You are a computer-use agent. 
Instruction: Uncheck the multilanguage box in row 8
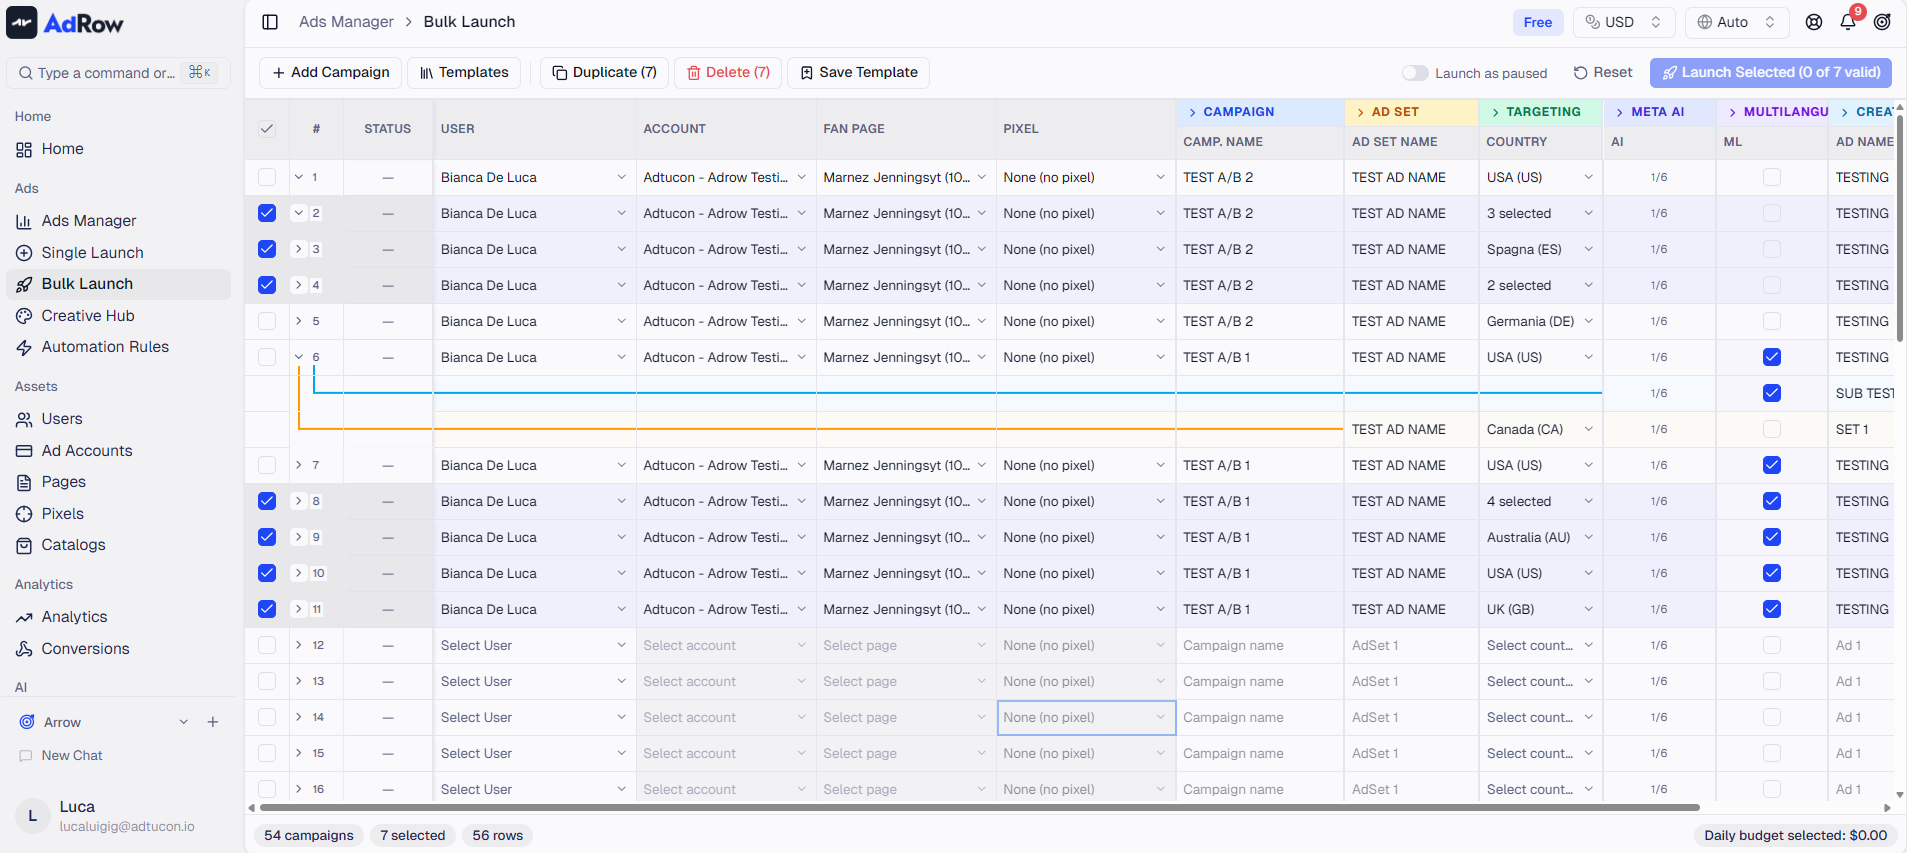pyautogui.click(x=1771, y=501)
